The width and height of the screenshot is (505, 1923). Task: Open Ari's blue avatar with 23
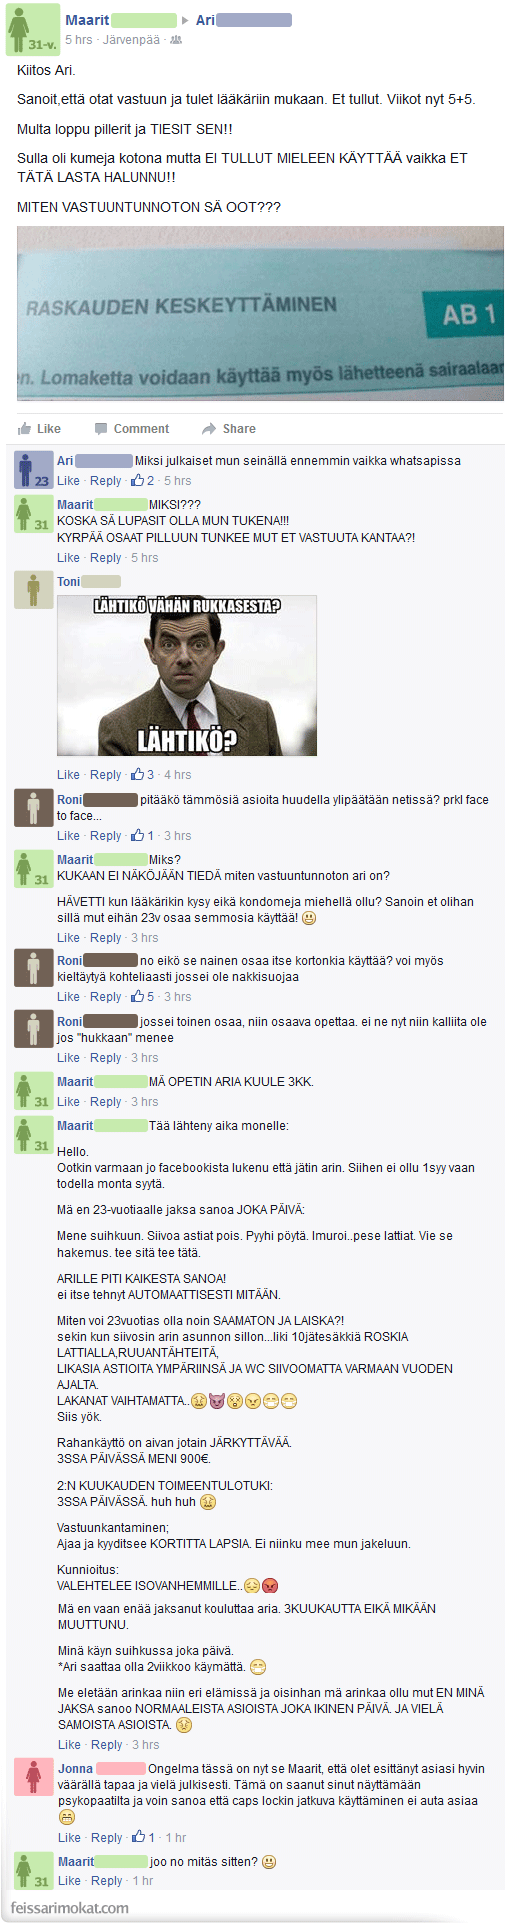(33, 470)
